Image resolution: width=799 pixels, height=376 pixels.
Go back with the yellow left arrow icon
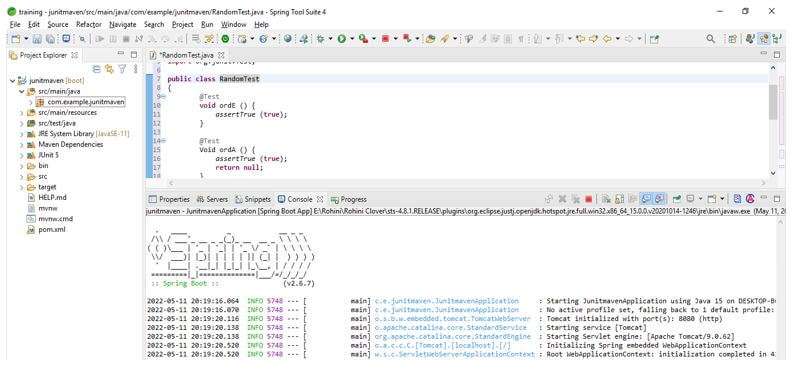(607, 39)
